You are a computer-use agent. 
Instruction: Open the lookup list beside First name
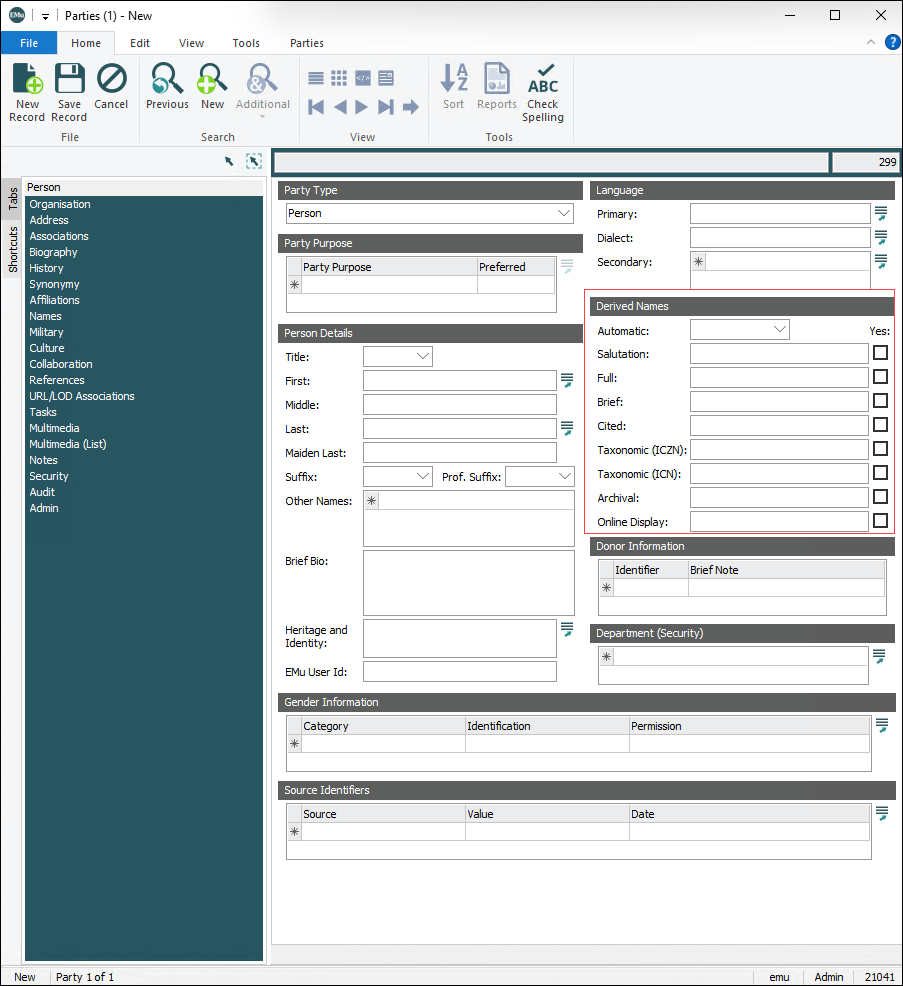point(567,380)
